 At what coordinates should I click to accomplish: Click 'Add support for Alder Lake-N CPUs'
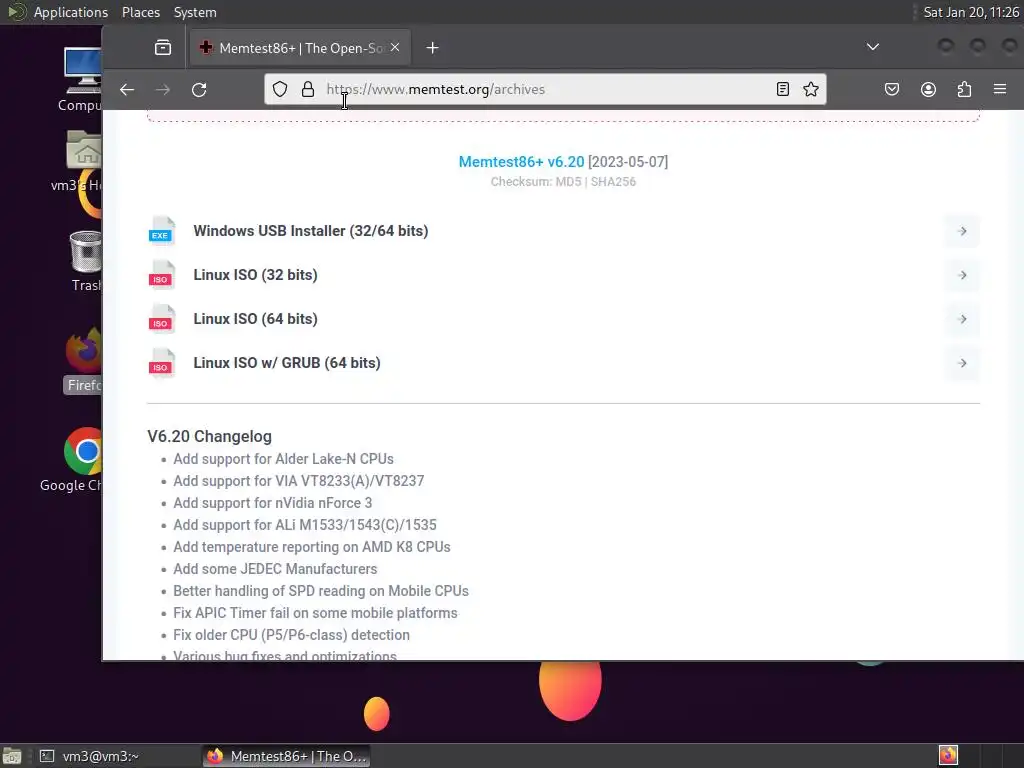(283, 459)
